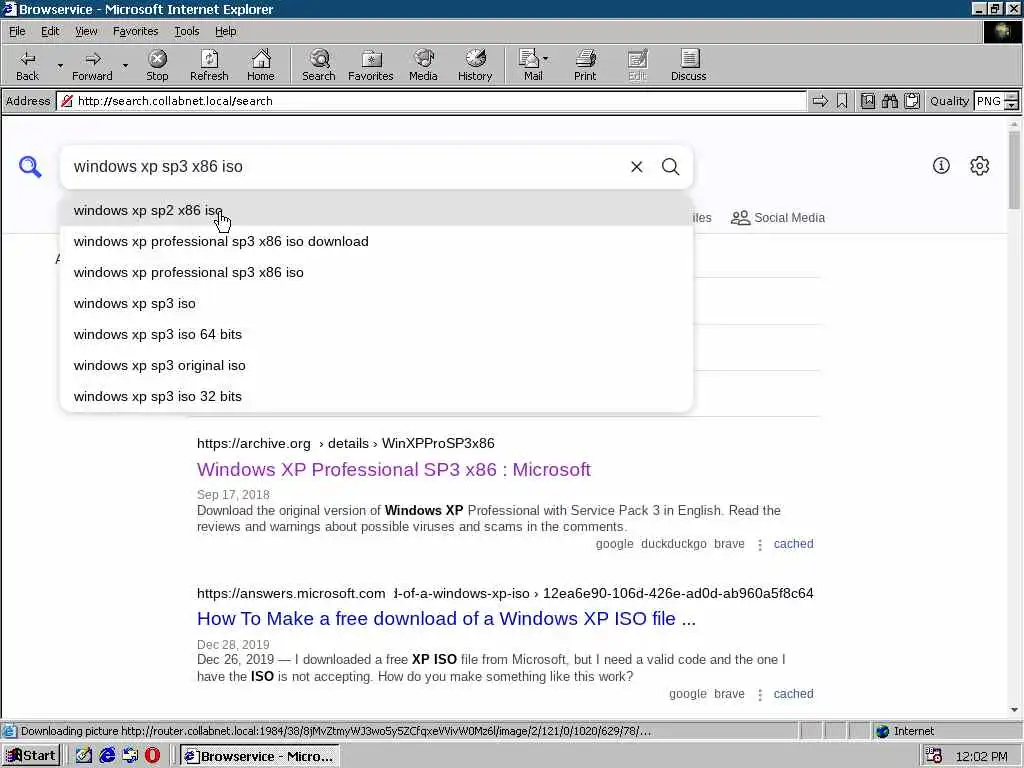Select suggestion 'windows xp sp3 iso'
Image resolution: width=1024 pixels, height=768 pixels.
pos(376,304)
